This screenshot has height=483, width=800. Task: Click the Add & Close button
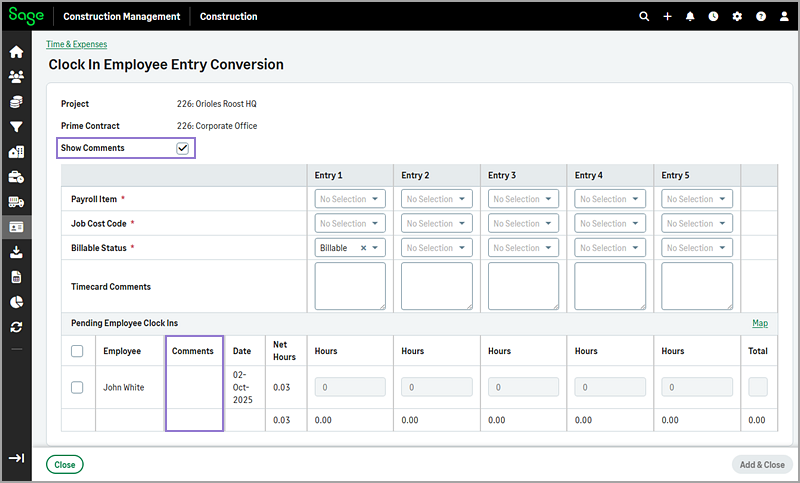tap(762, 465)
